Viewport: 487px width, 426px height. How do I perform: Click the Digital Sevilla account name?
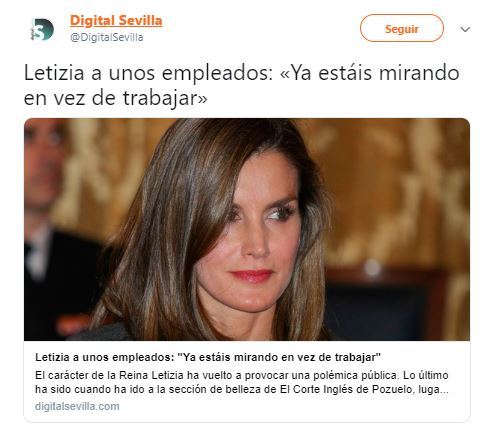coord(116,21)
